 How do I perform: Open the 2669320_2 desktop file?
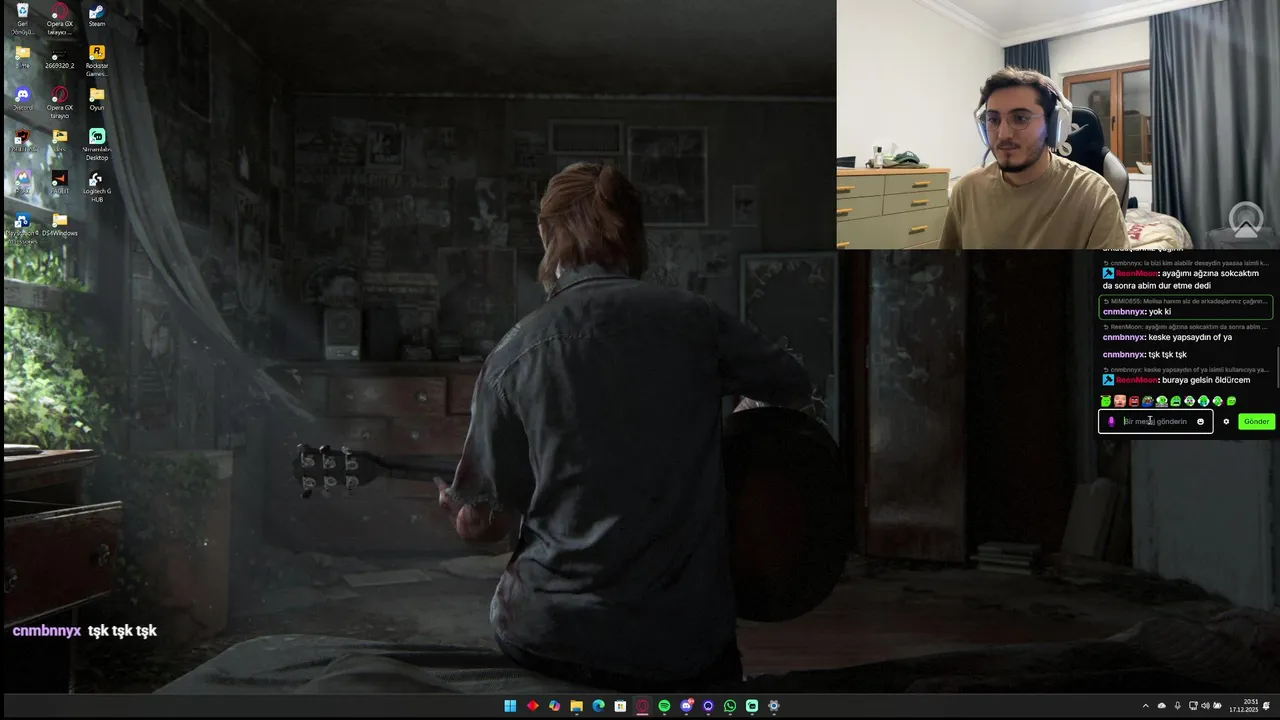coord(59,57)
